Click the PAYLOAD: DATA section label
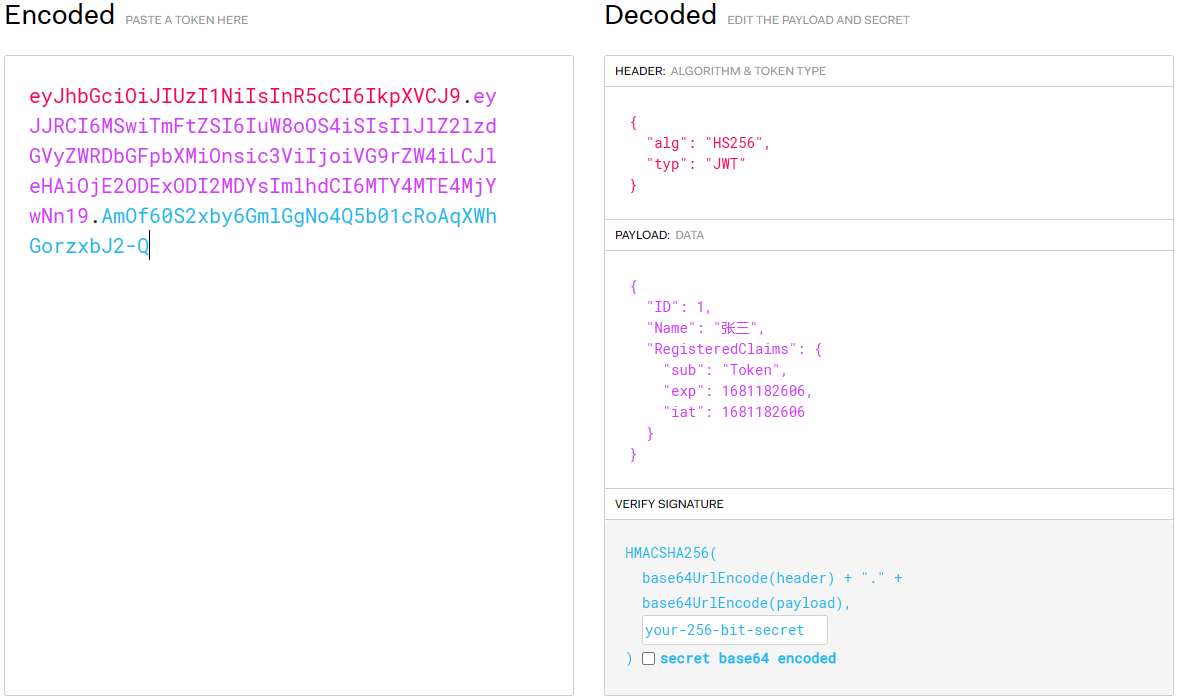This screenshot has height=698, width=1178. point(659,235)
